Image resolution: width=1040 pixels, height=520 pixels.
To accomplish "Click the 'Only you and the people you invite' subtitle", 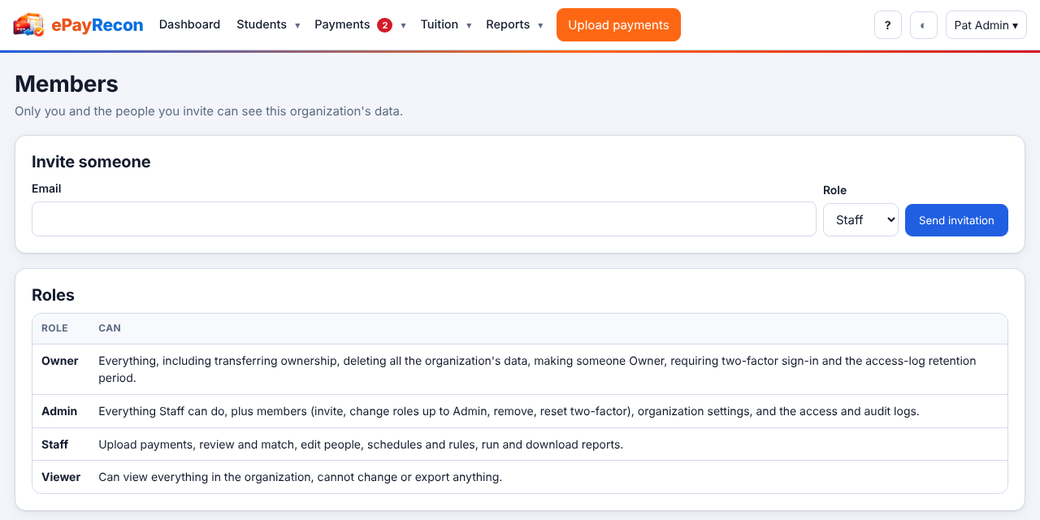I will pos(208,111).
